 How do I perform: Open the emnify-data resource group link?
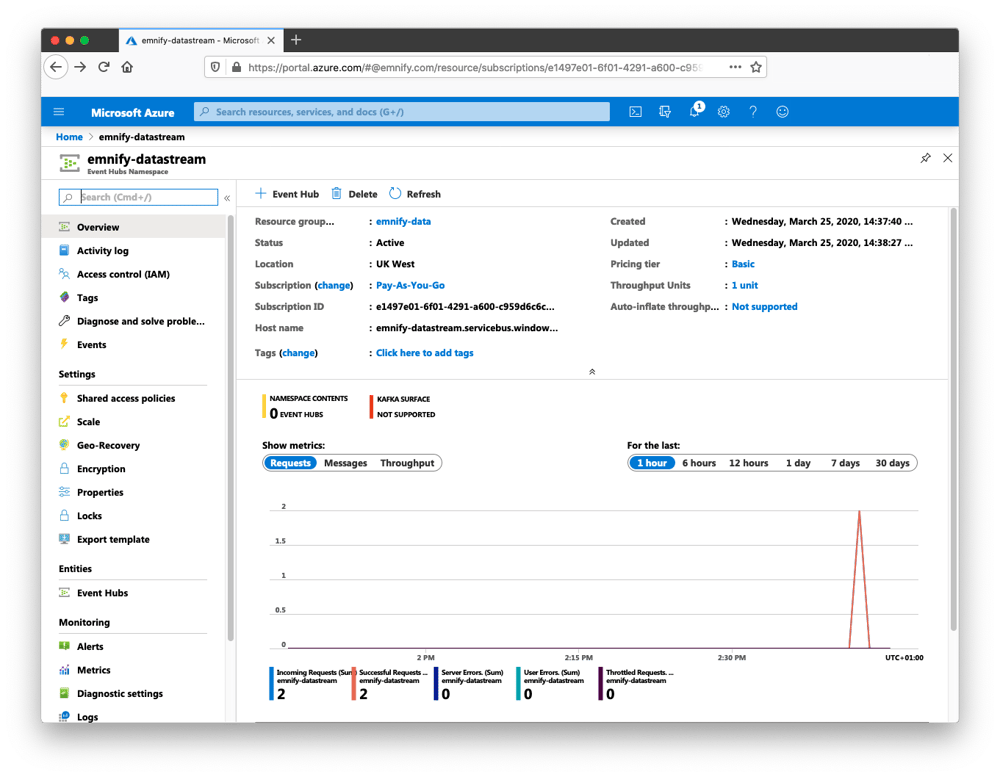pyautogui.click(x=403, y=221)
